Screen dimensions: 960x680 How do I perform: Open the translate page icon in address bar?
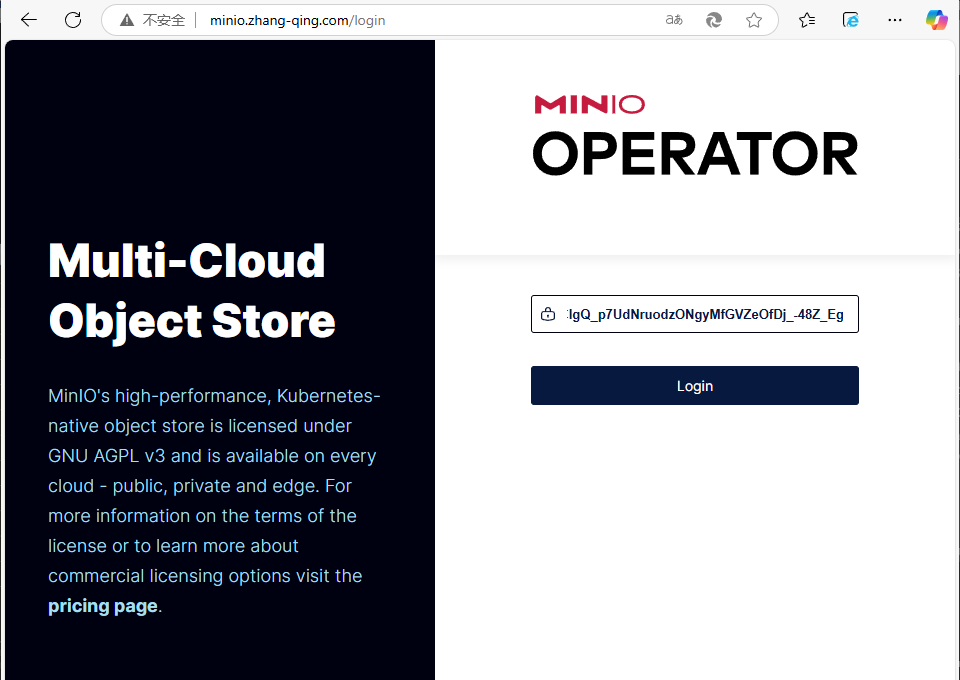coord(673,20)
